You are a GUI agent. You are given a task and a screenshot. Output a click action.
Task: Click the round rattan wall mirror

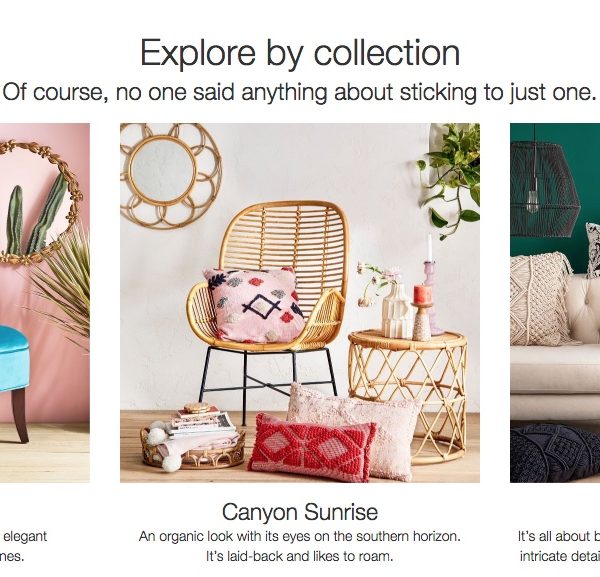tap(170, 175)
